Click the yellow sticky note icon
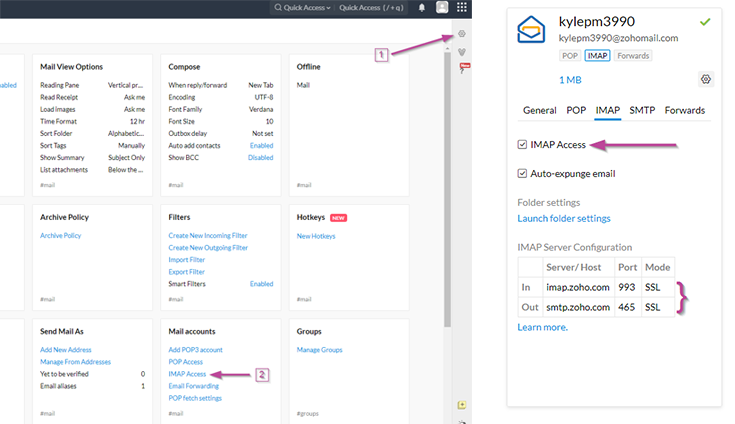This screenshot has width=735, height=424. 462,405
